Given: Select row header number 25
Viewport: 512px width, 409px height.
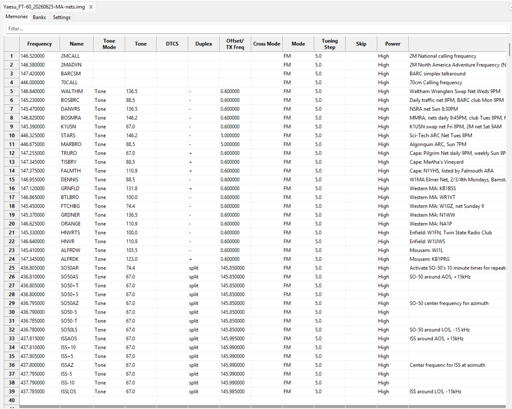Looking at the screenshot, I should click(x=12, y=268).
